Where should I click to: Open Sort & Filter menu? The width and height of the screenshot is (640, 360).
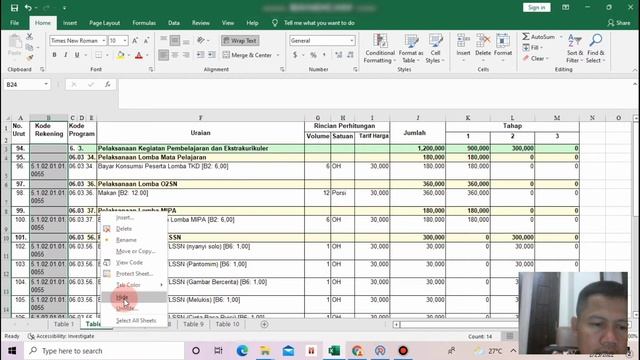click(x=575, y=49)
